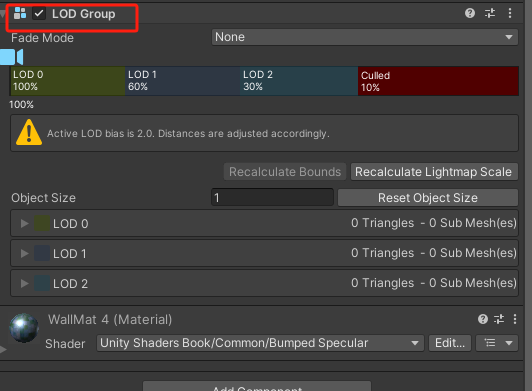The height and width of the screenshot is (391, 532).
Task: Expand the LOD 2 renderers section
Action: 24,283
